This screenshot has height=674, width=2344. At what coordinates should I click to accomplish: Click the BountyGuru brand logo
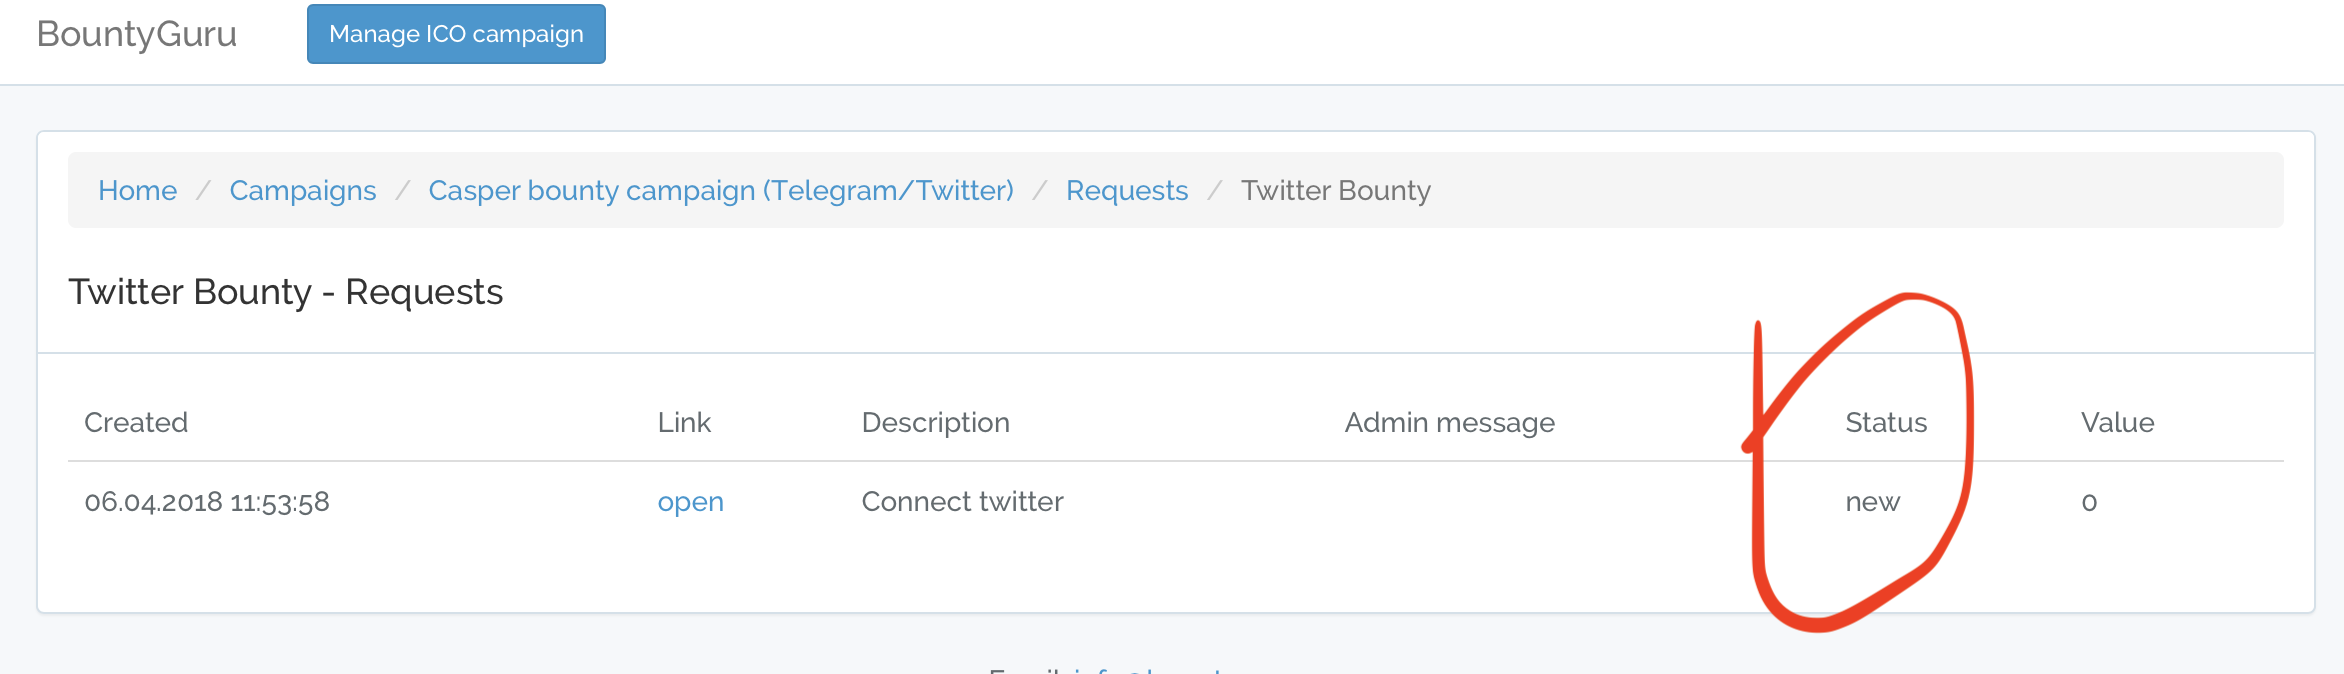(x=137, y=34)
